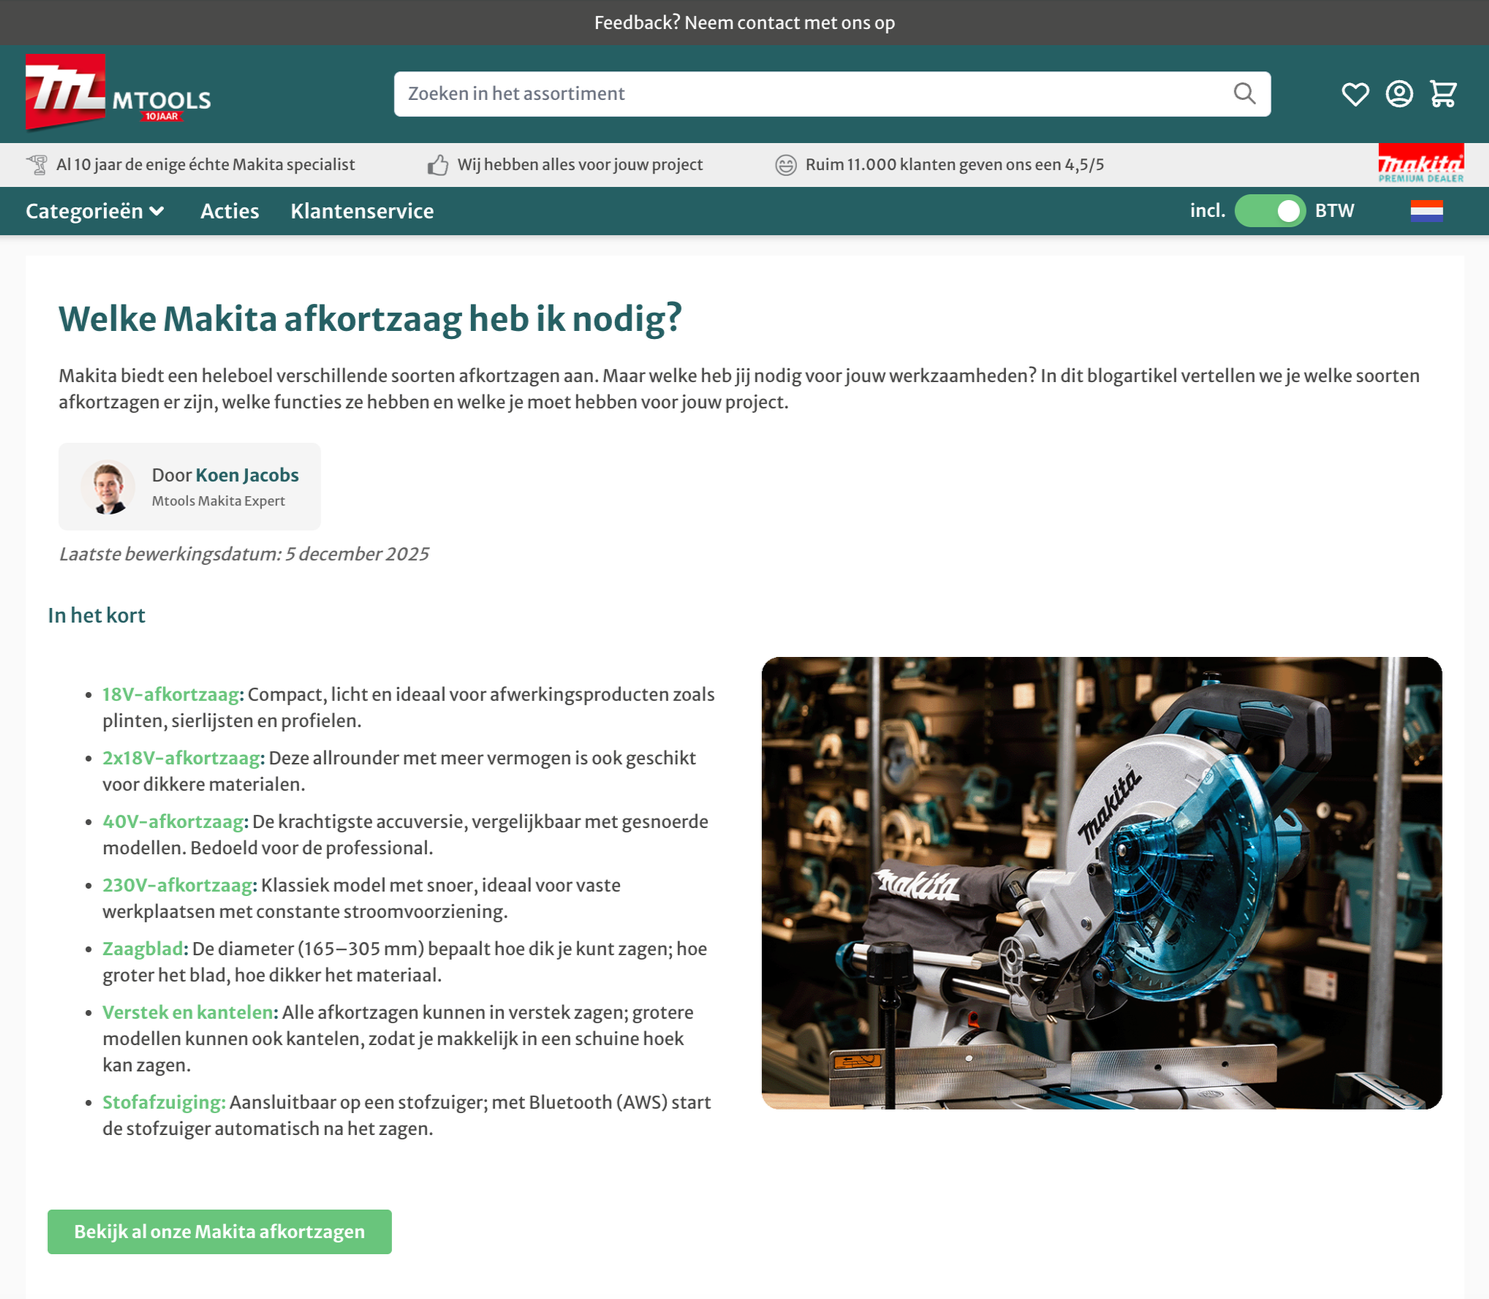This screenshot has height=1299, width=1489.
Task: Open the Acties menu item
Action: point(230,211)
